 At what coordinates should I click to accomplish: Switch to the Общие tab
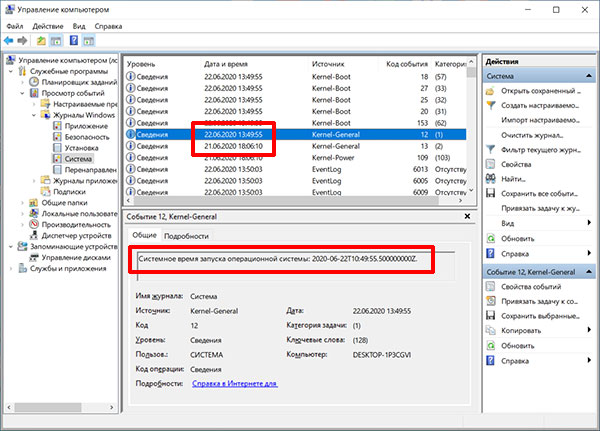(x=144, y=235)
